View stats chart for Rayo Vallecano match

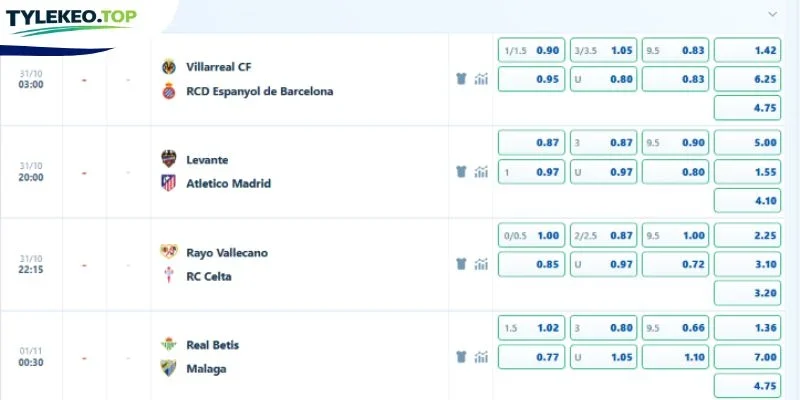(x=481, y=264)
